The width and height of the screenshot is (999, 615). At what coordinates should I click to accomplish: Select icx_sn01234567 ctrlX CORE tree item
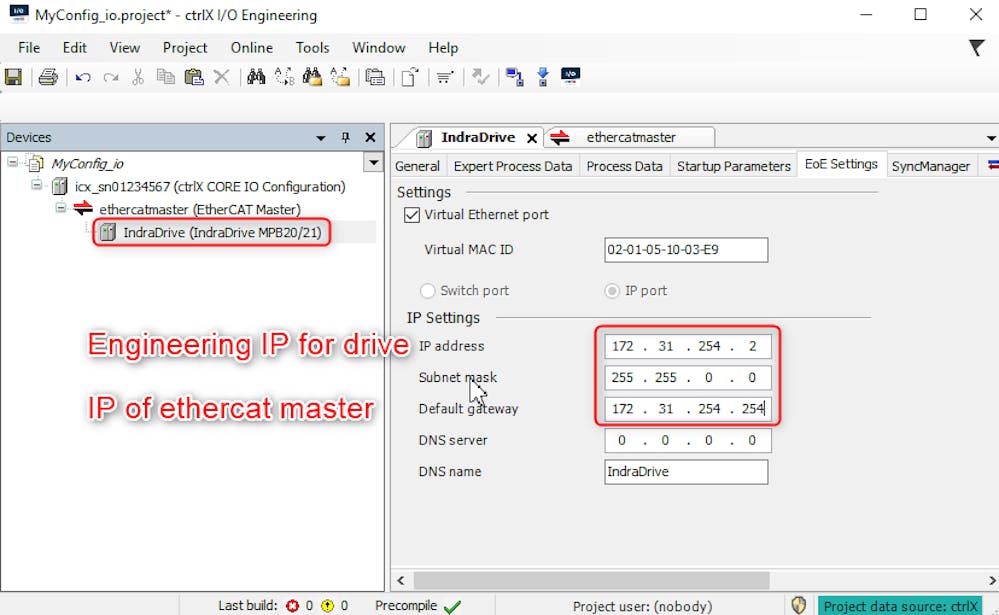pyautogui.click(x=210, y=187)
